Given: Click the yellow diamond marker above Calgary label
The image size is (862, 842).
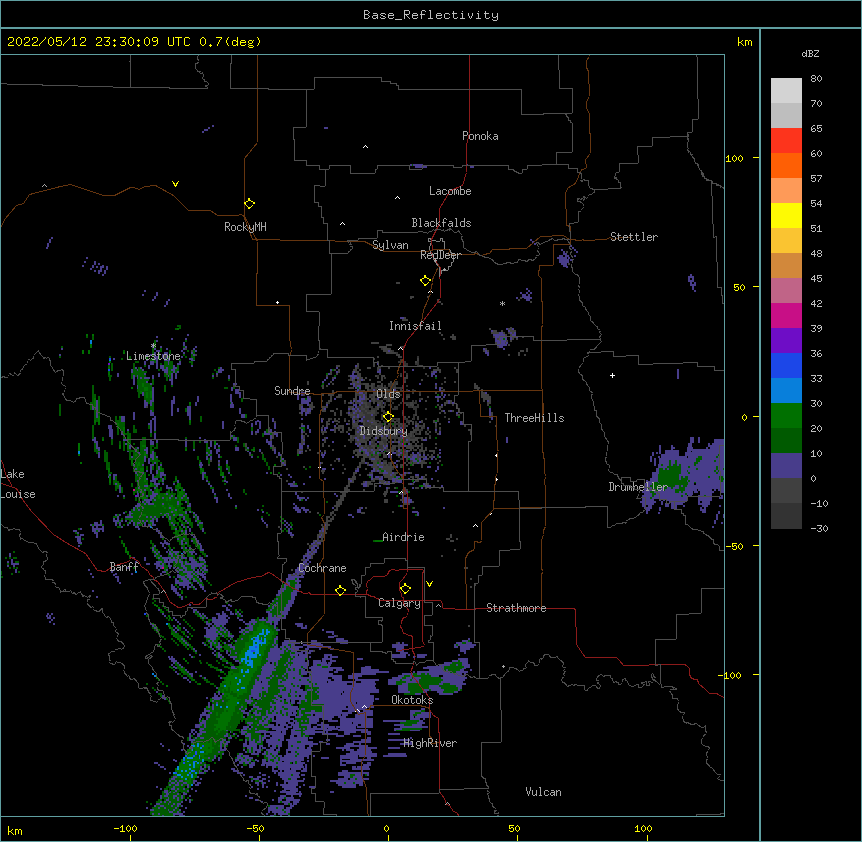Looking at the screenshot, I should tap(405, 589).
